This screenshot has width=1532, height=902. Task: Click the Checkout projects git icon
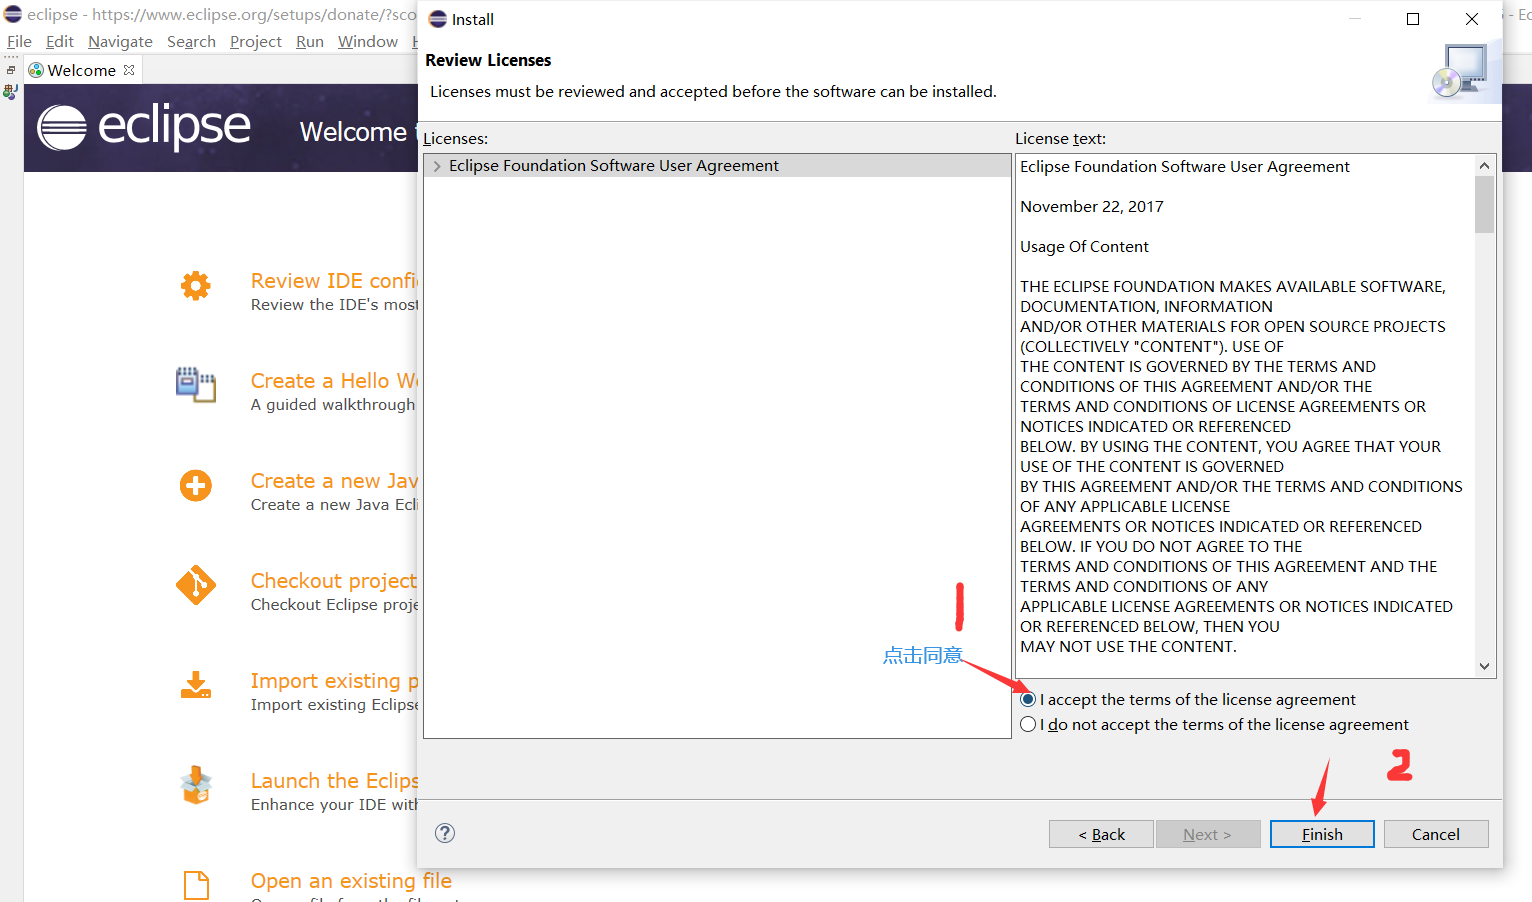click(196, 586)
